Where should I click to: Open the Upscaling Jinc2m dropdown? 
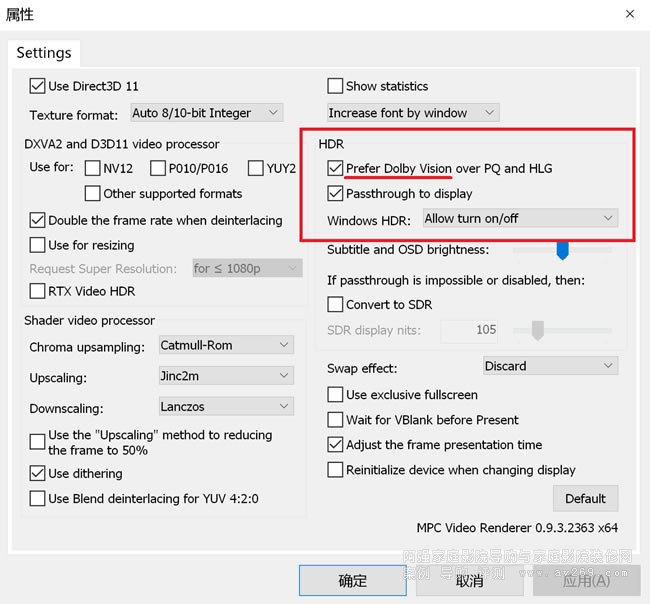coord(225,378)
